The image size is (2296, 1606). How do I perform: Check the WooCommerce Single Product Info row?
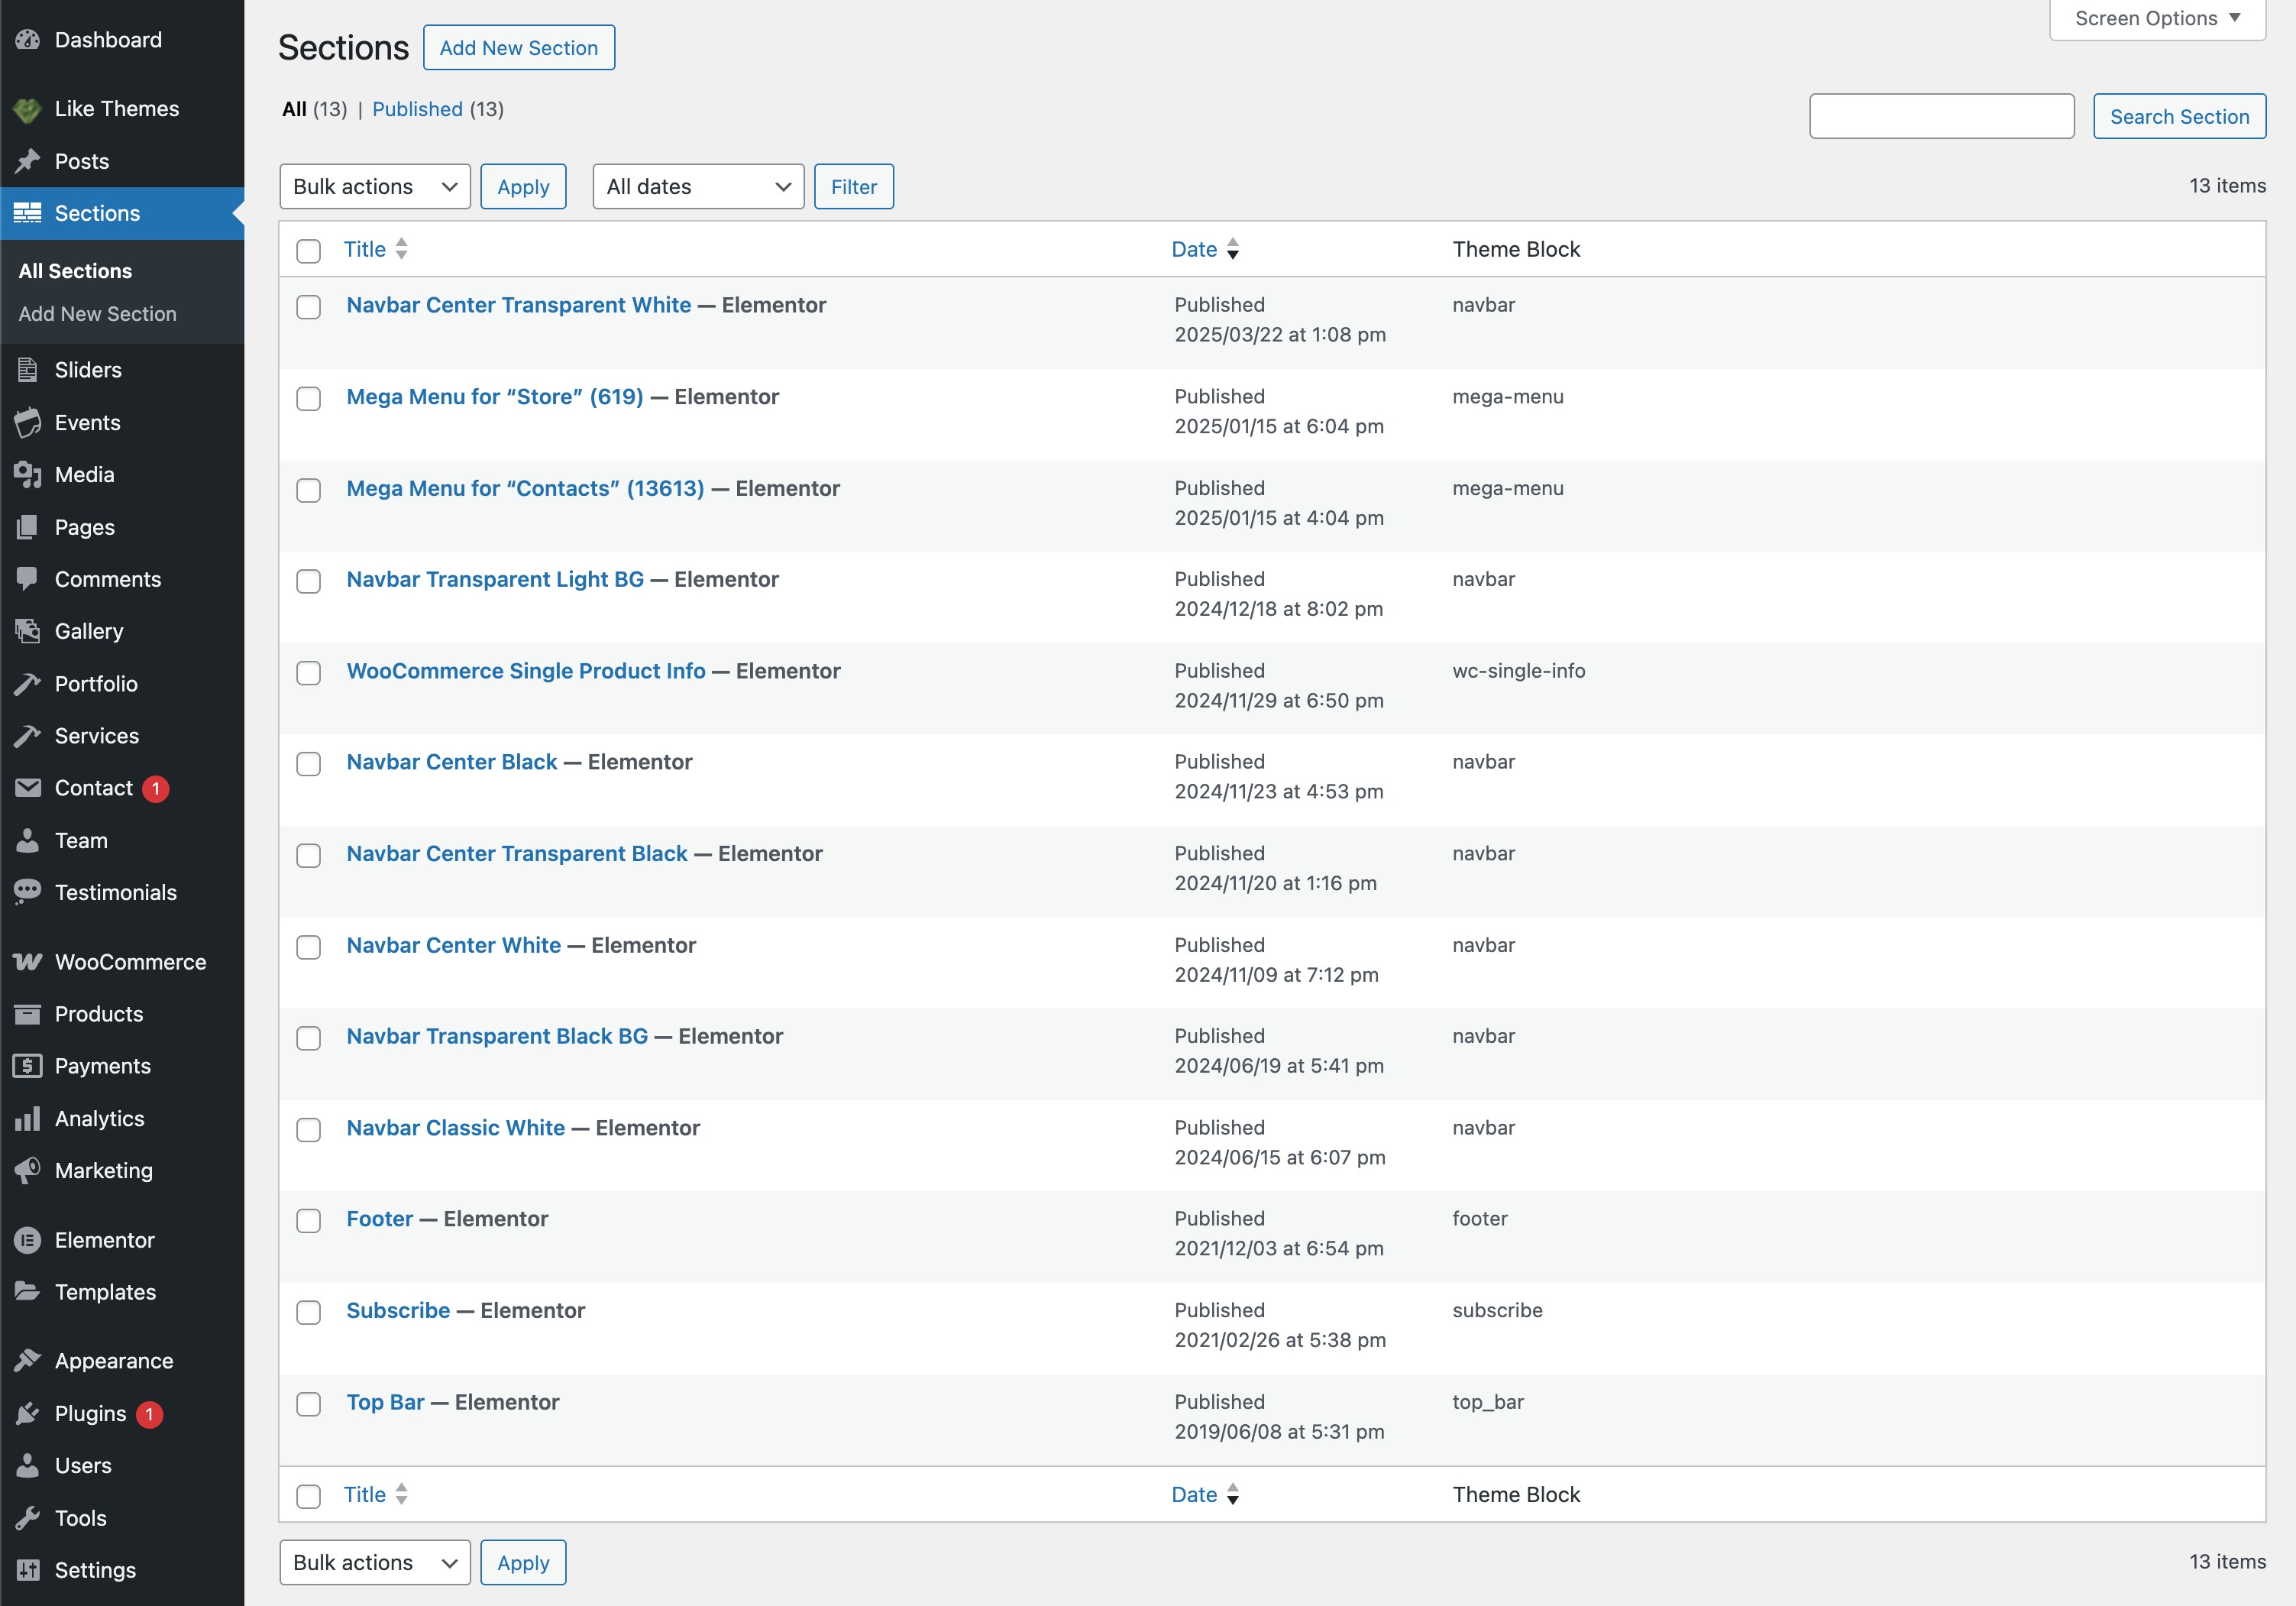pyautogui.click(x=309, y=672)
